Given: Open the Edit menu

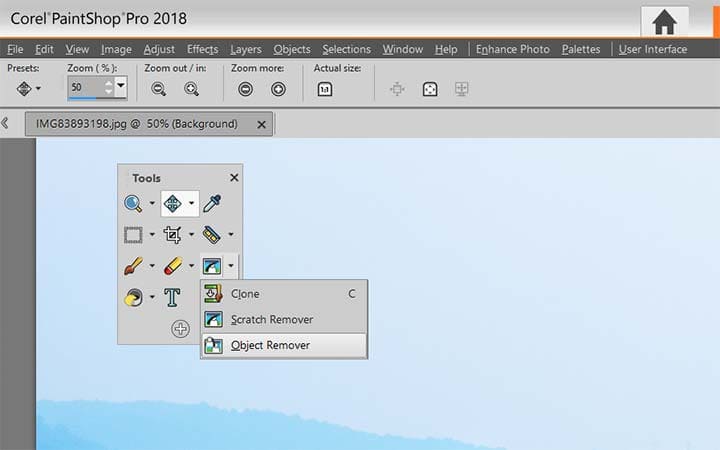Looking at the screenshot, I should click(x=44, y=49).
